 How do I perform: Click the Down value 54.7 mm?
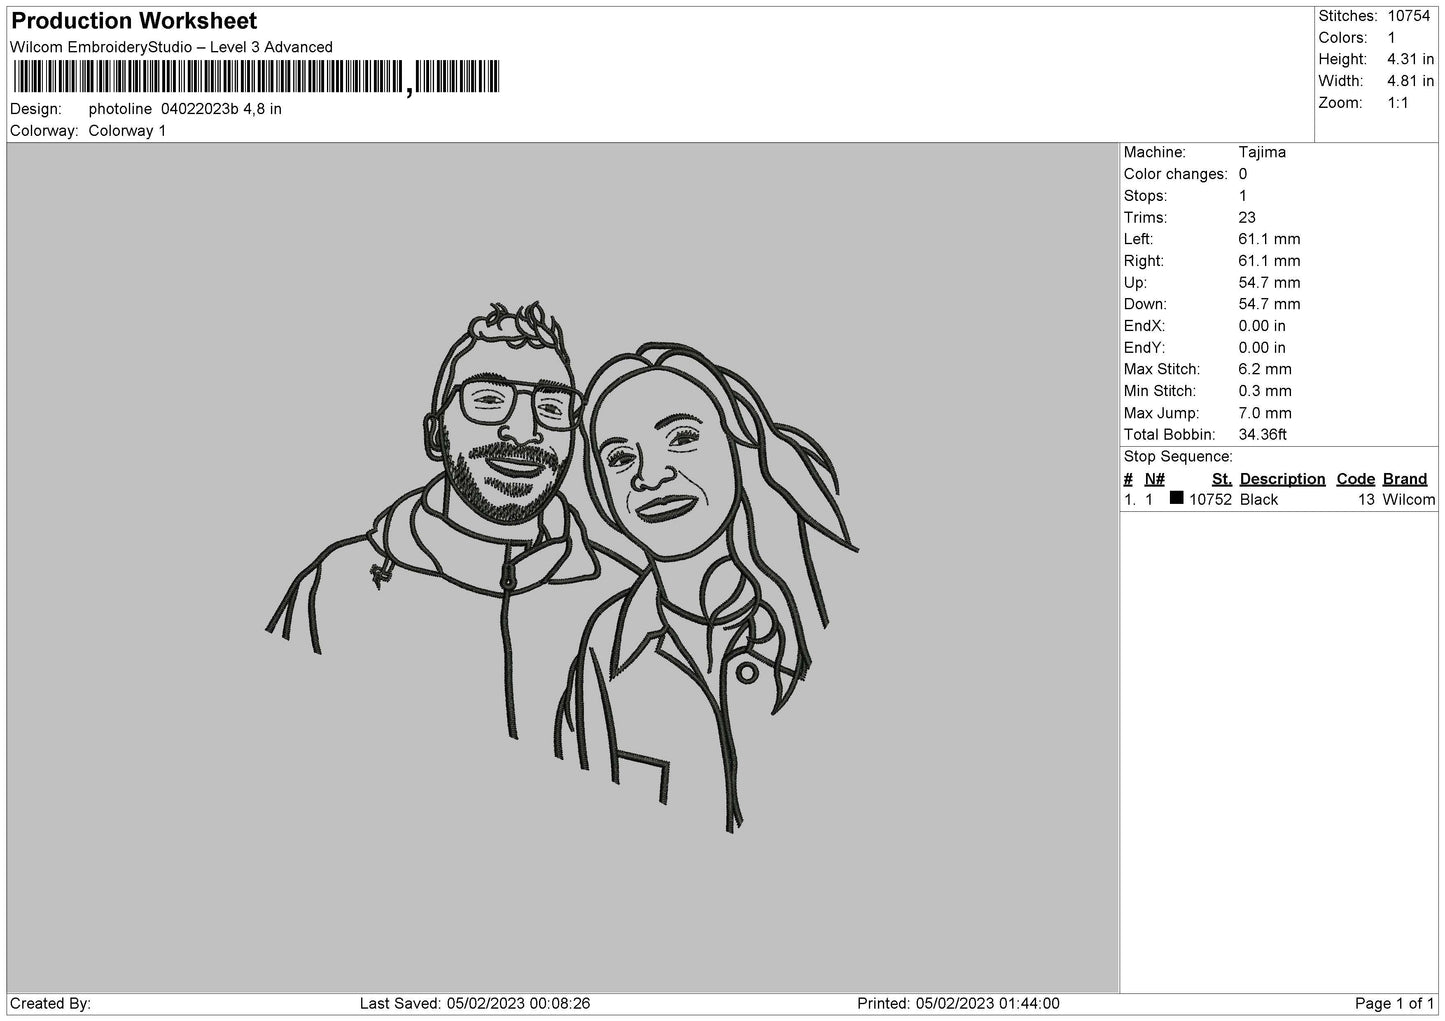[x=1269, y=304]
